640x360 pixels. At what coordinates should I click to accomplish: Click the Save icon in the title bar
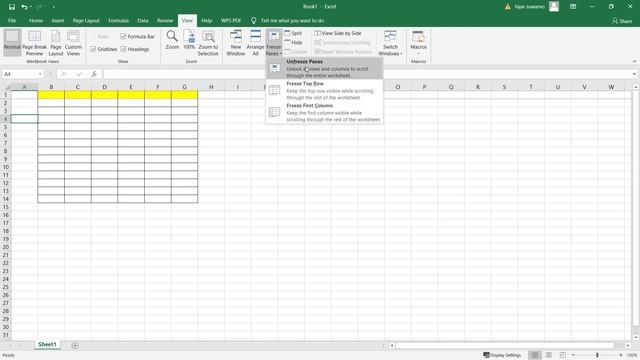11,7
